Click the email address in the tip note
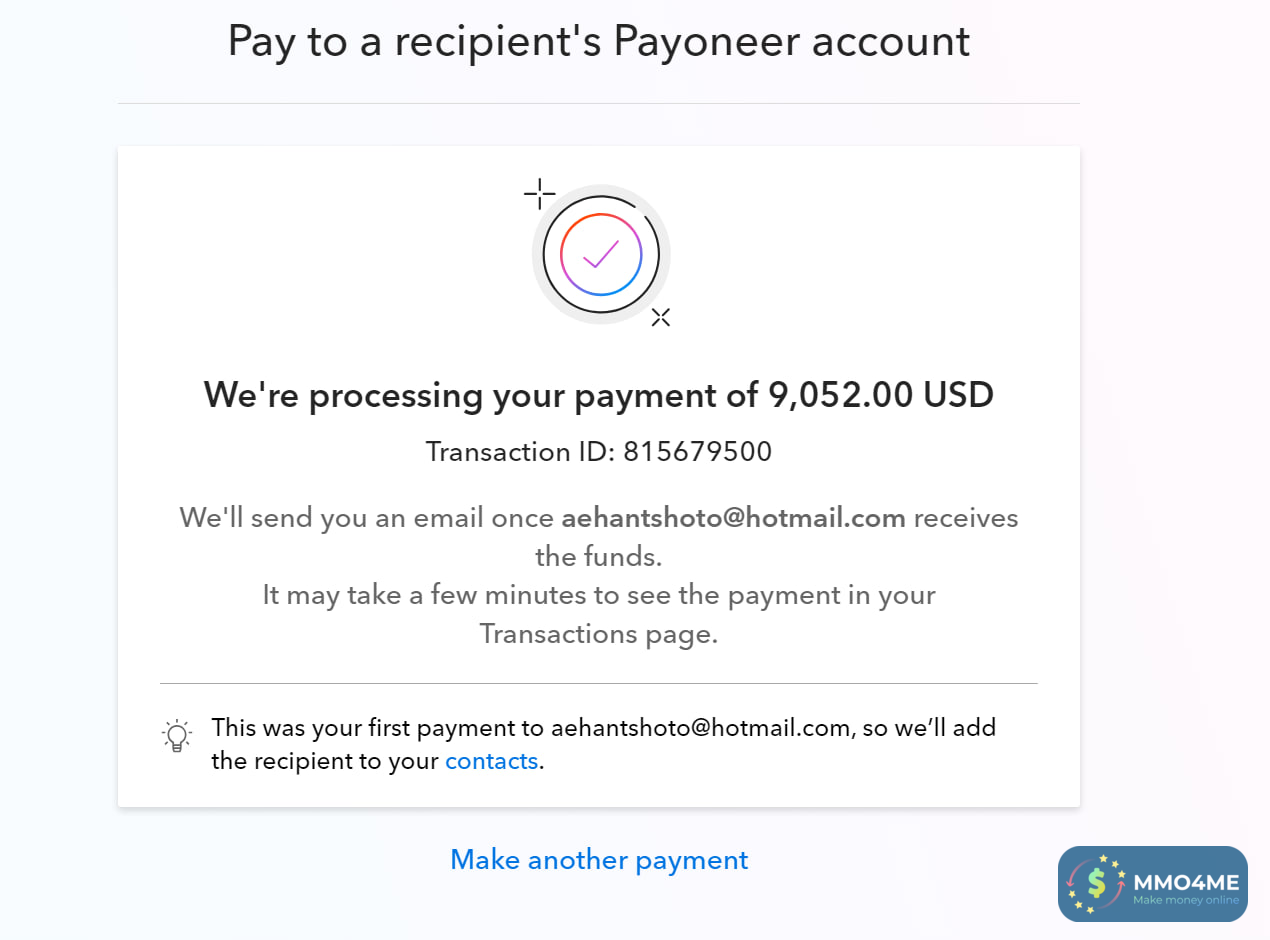This screenshot has height=940, width=1270. tap(700, 727)
